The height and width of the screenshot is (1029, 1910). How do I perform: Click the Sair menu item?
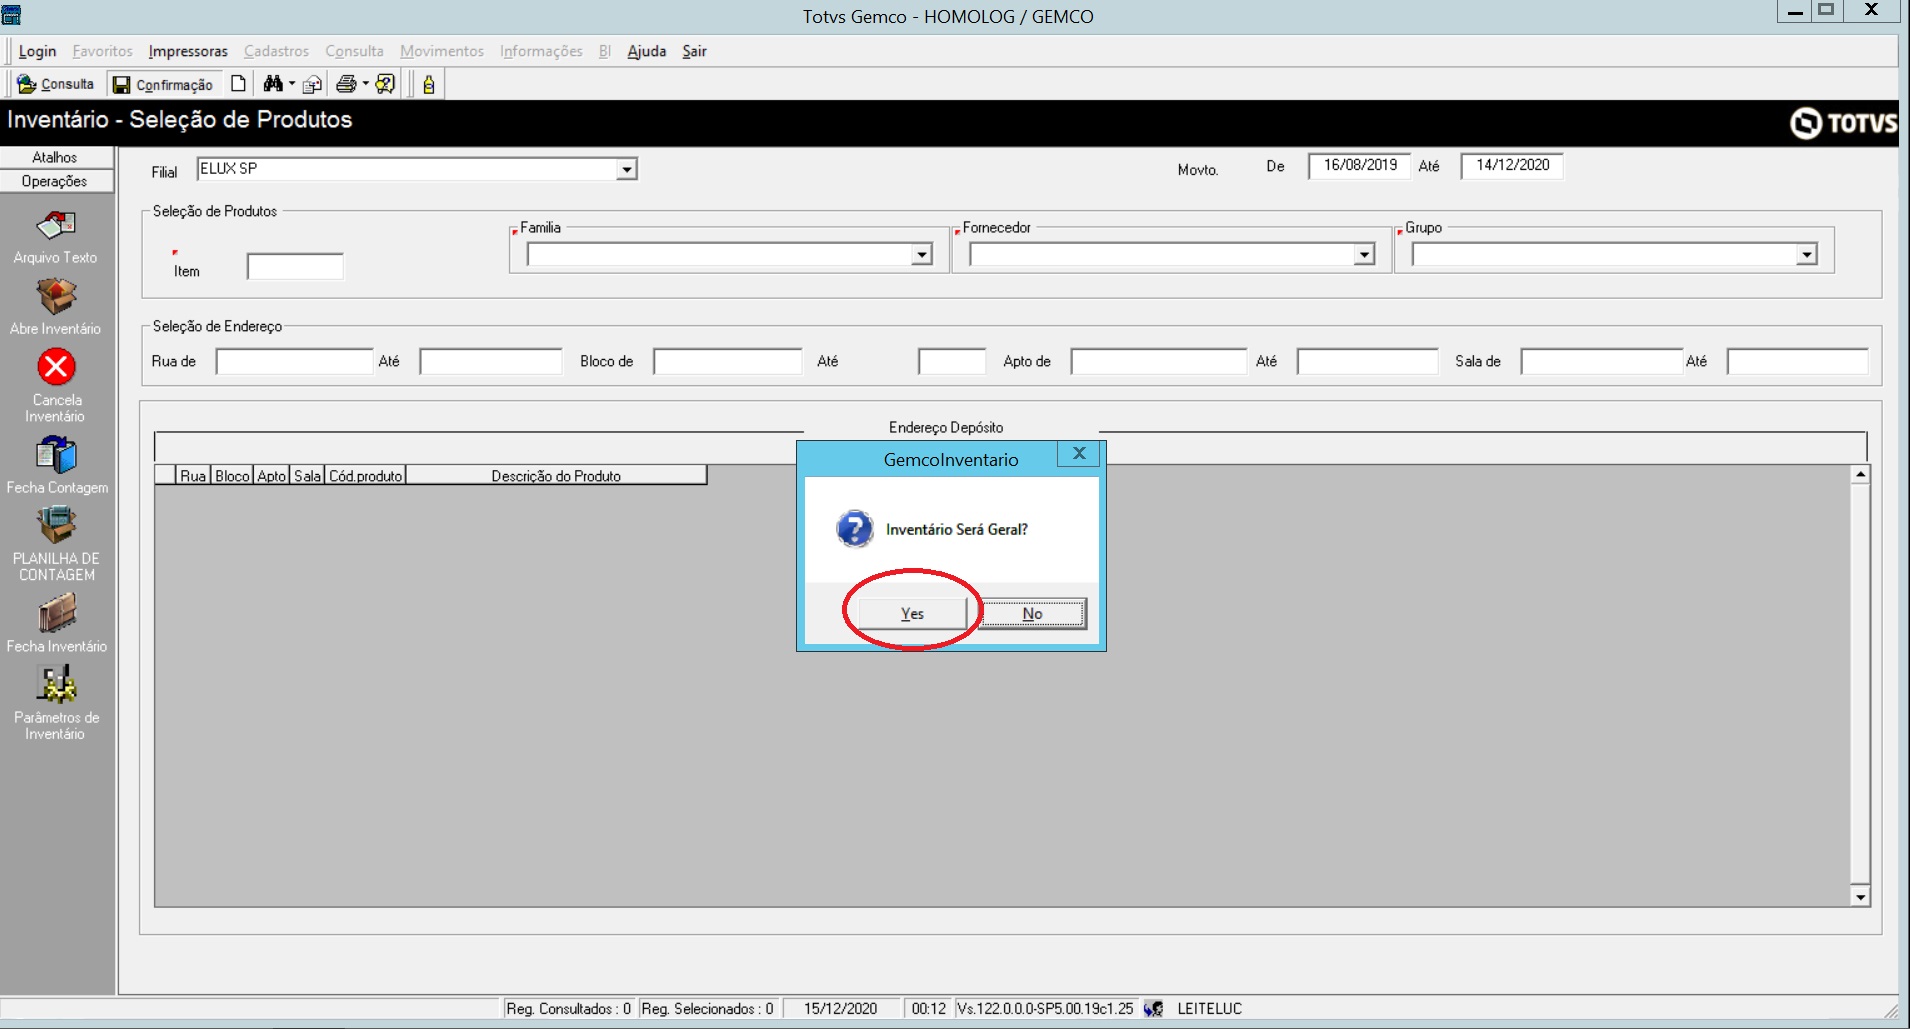coord(694,51)
